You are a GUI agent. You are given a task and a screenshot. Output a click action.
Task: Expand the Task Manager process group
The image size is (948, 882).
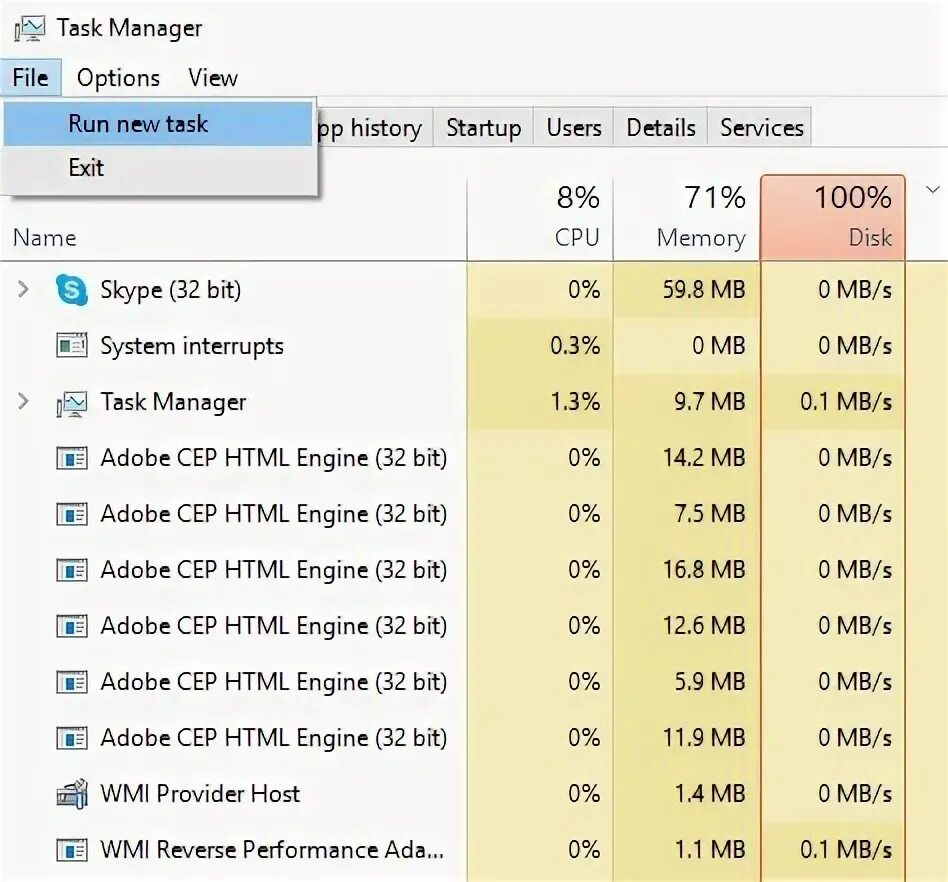tap(24, 402)
